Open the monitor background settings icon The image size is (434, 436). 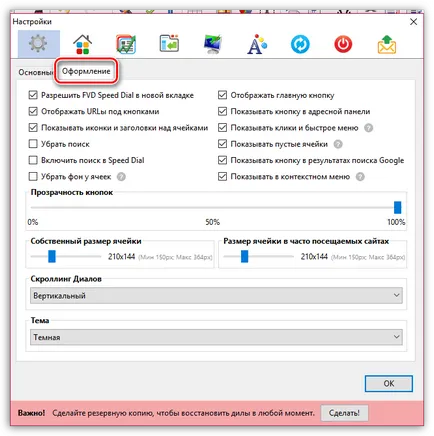213,44
